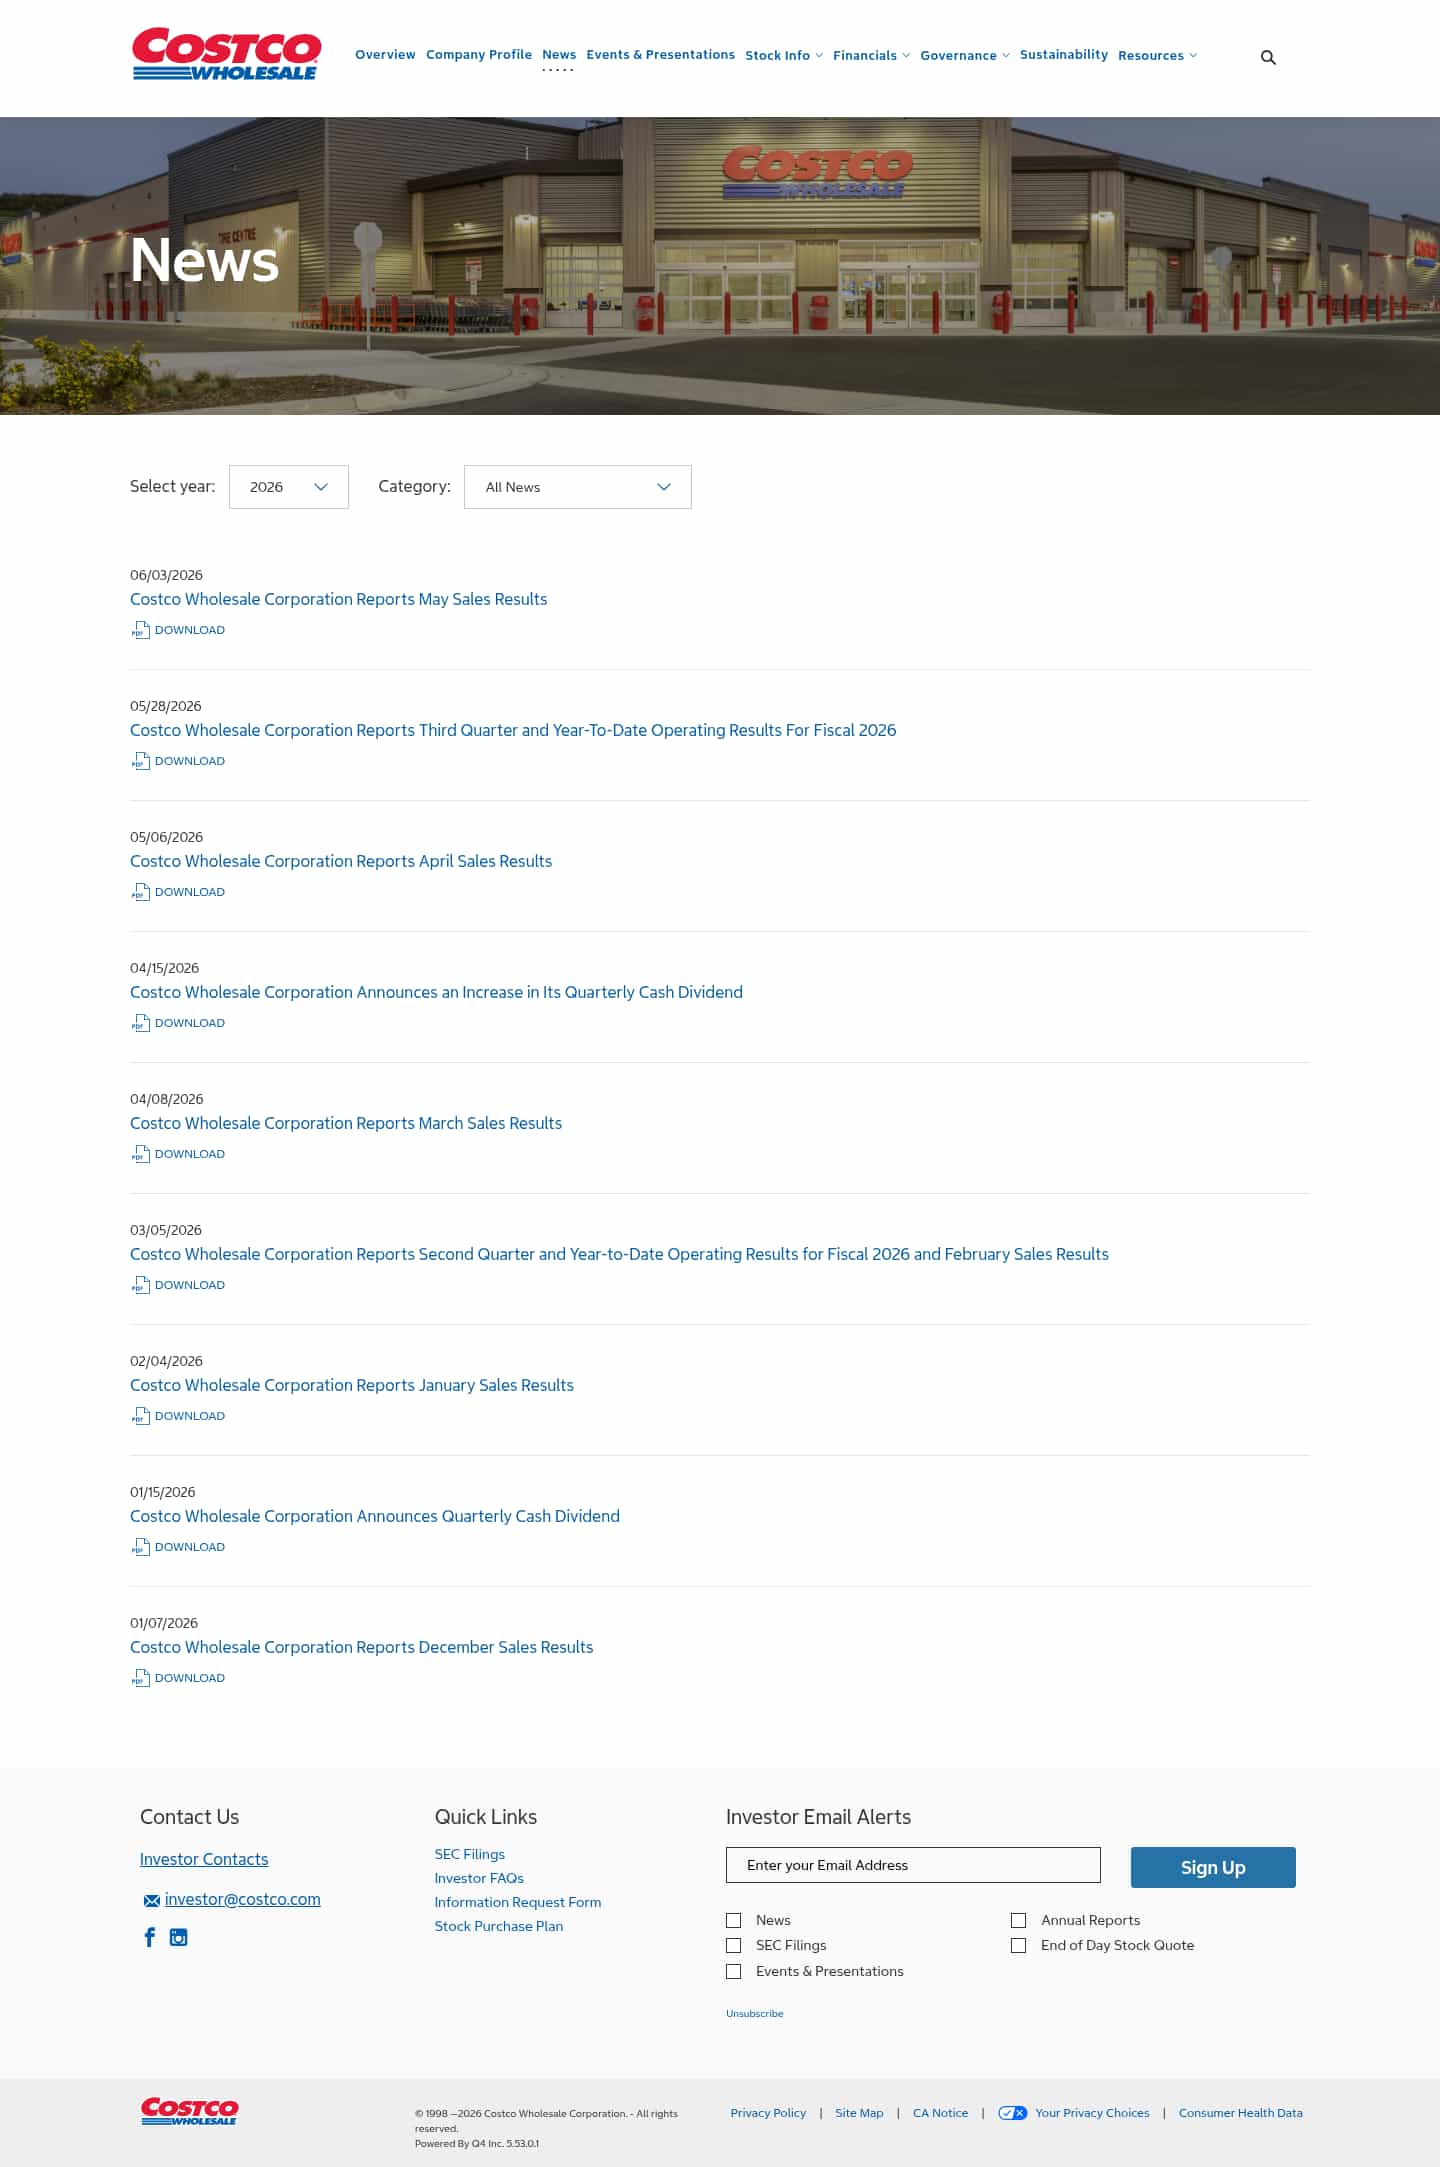Click PDF icon for January Sales Results
The height and width of the screenshot is (2167, 1440).
[140, 1416]
